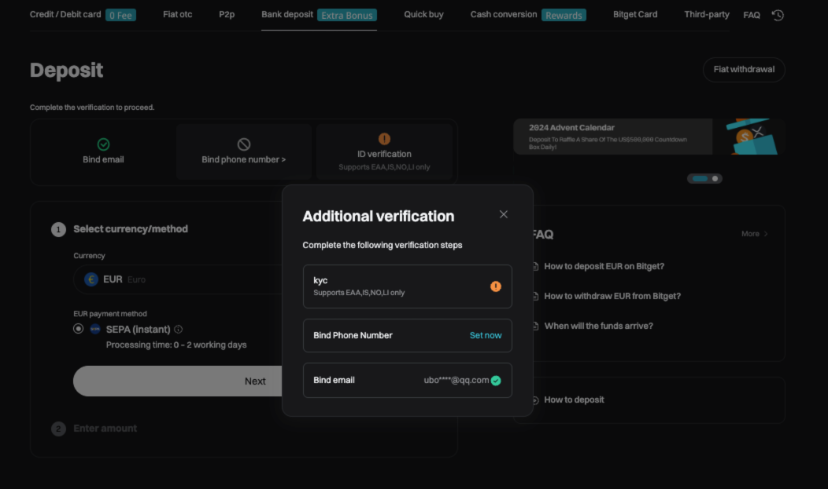Click the SEPA info tooltip icon

(179, 329)
